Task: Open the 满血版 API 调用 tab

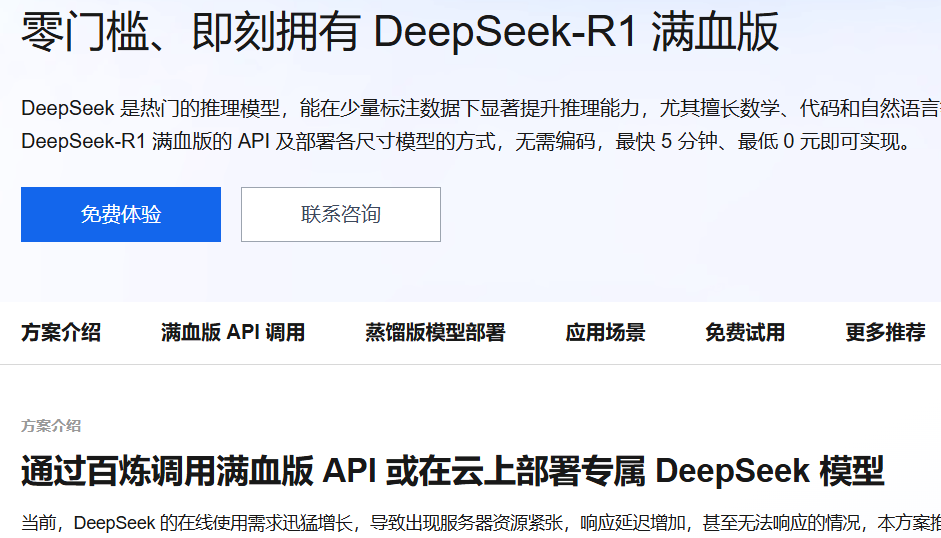Action: click(233, 332)
